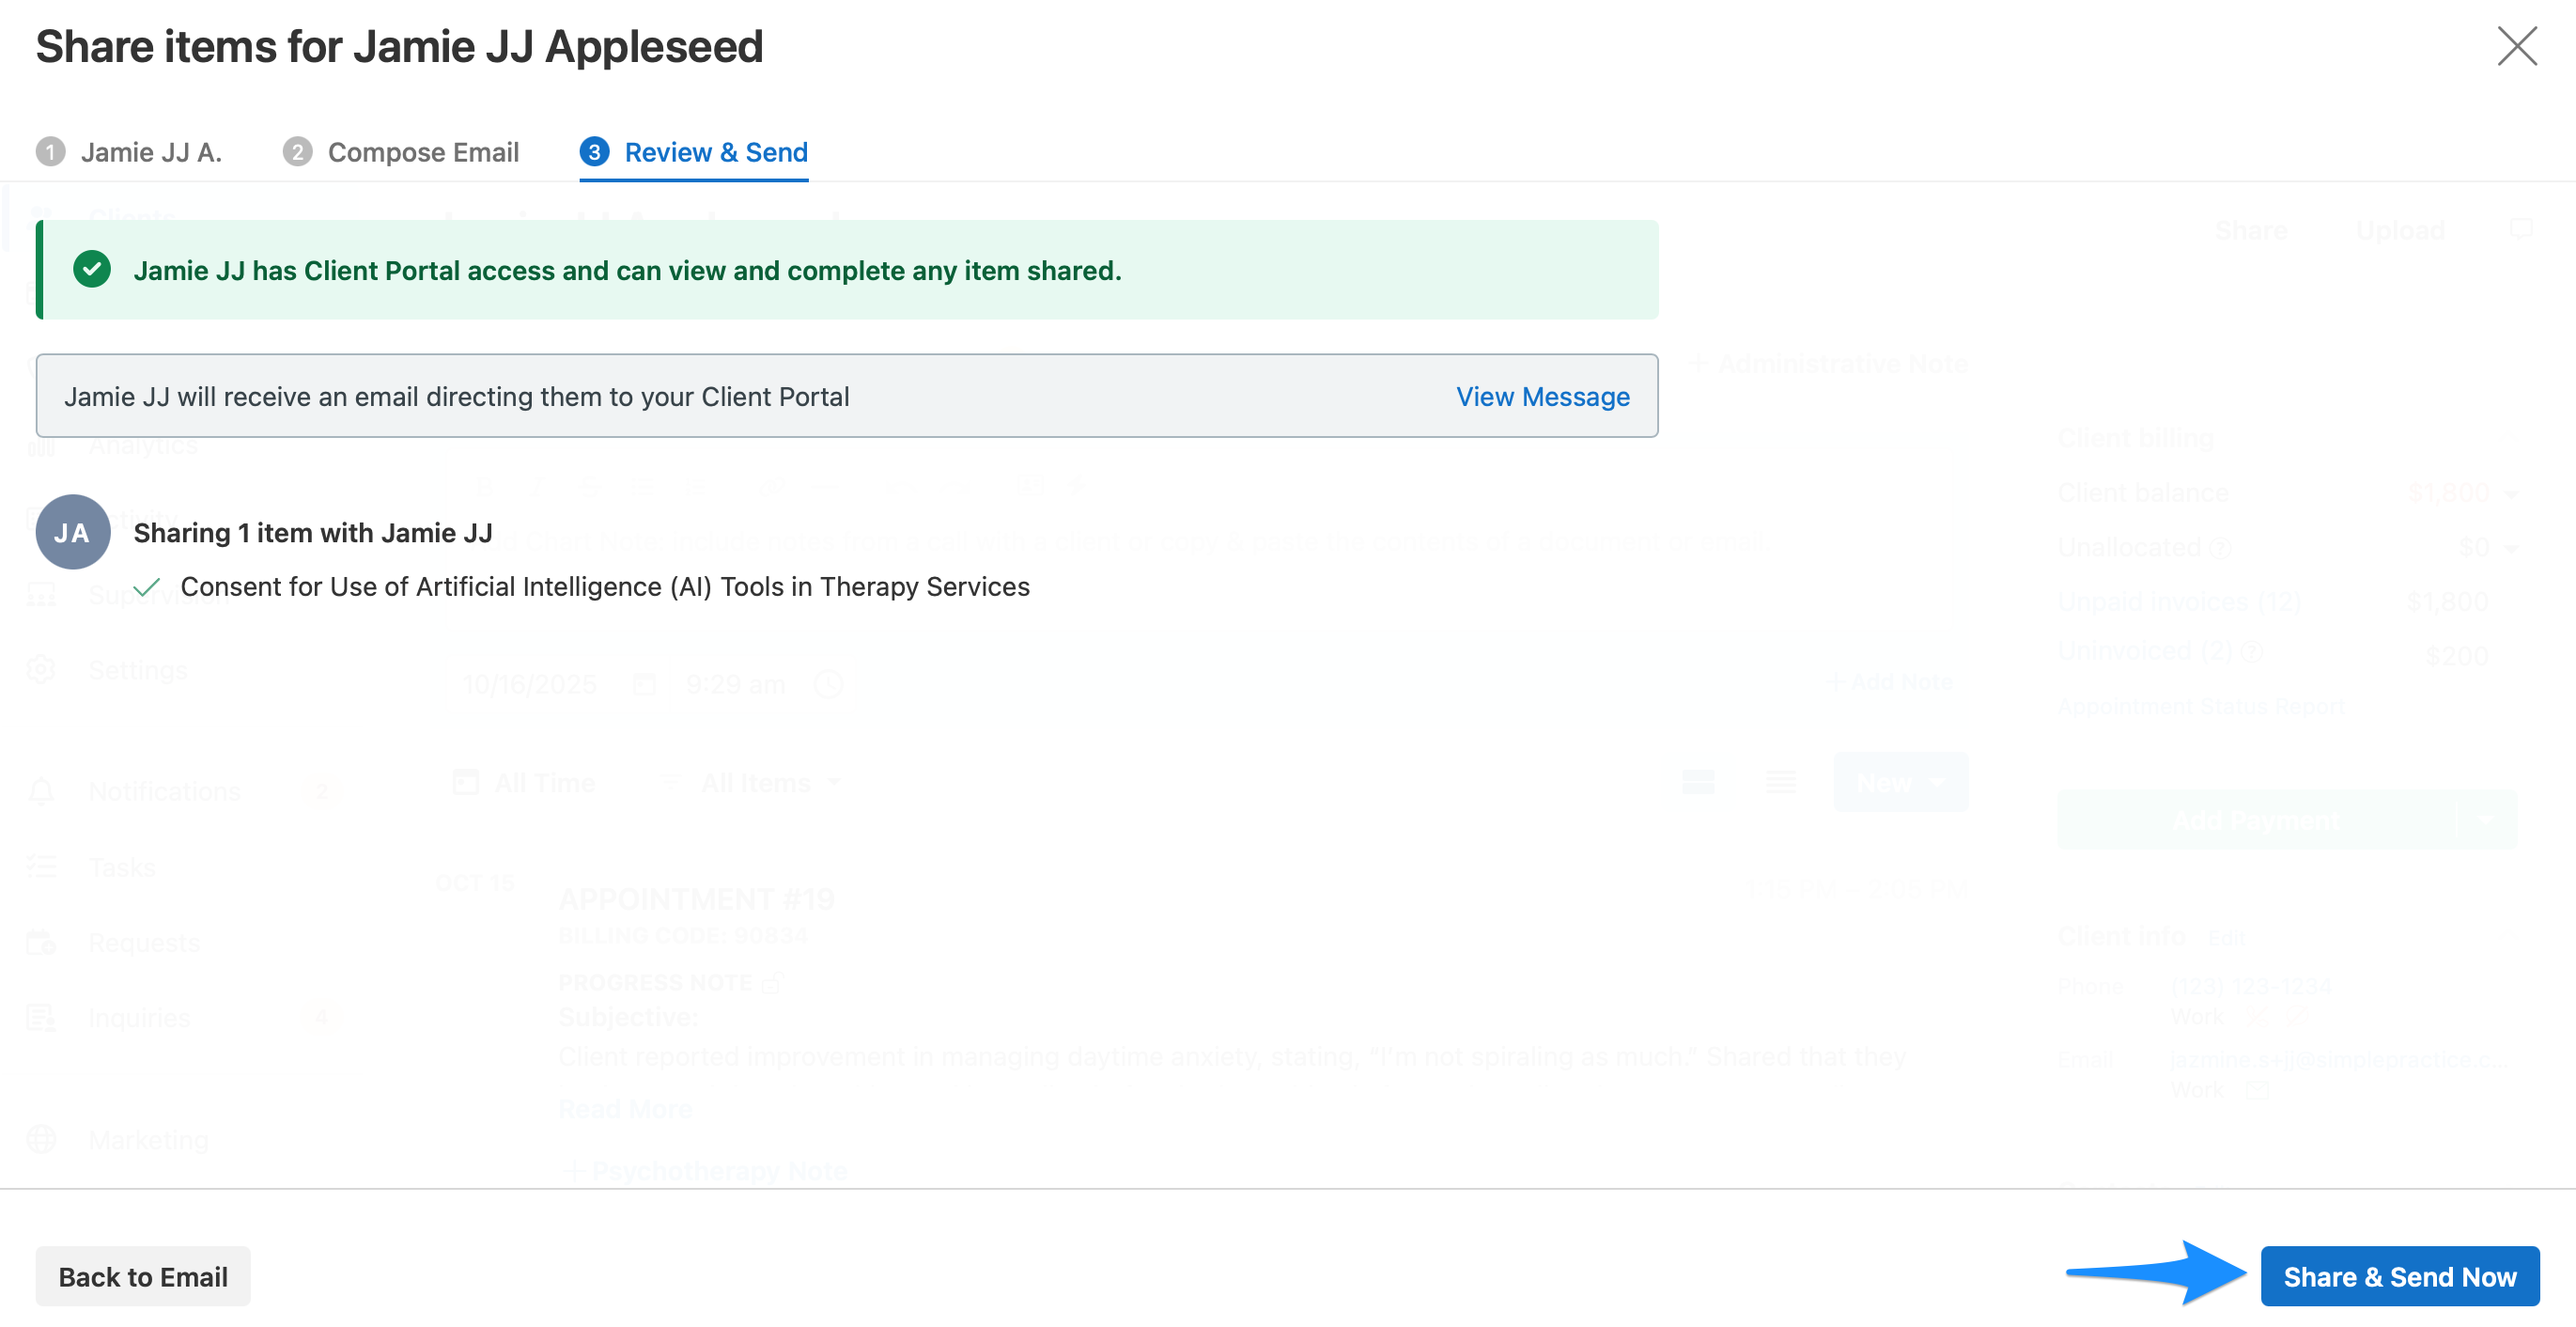Select the Review & Send tab
Screen dimensions: 2576x1327
pos(715,152)
